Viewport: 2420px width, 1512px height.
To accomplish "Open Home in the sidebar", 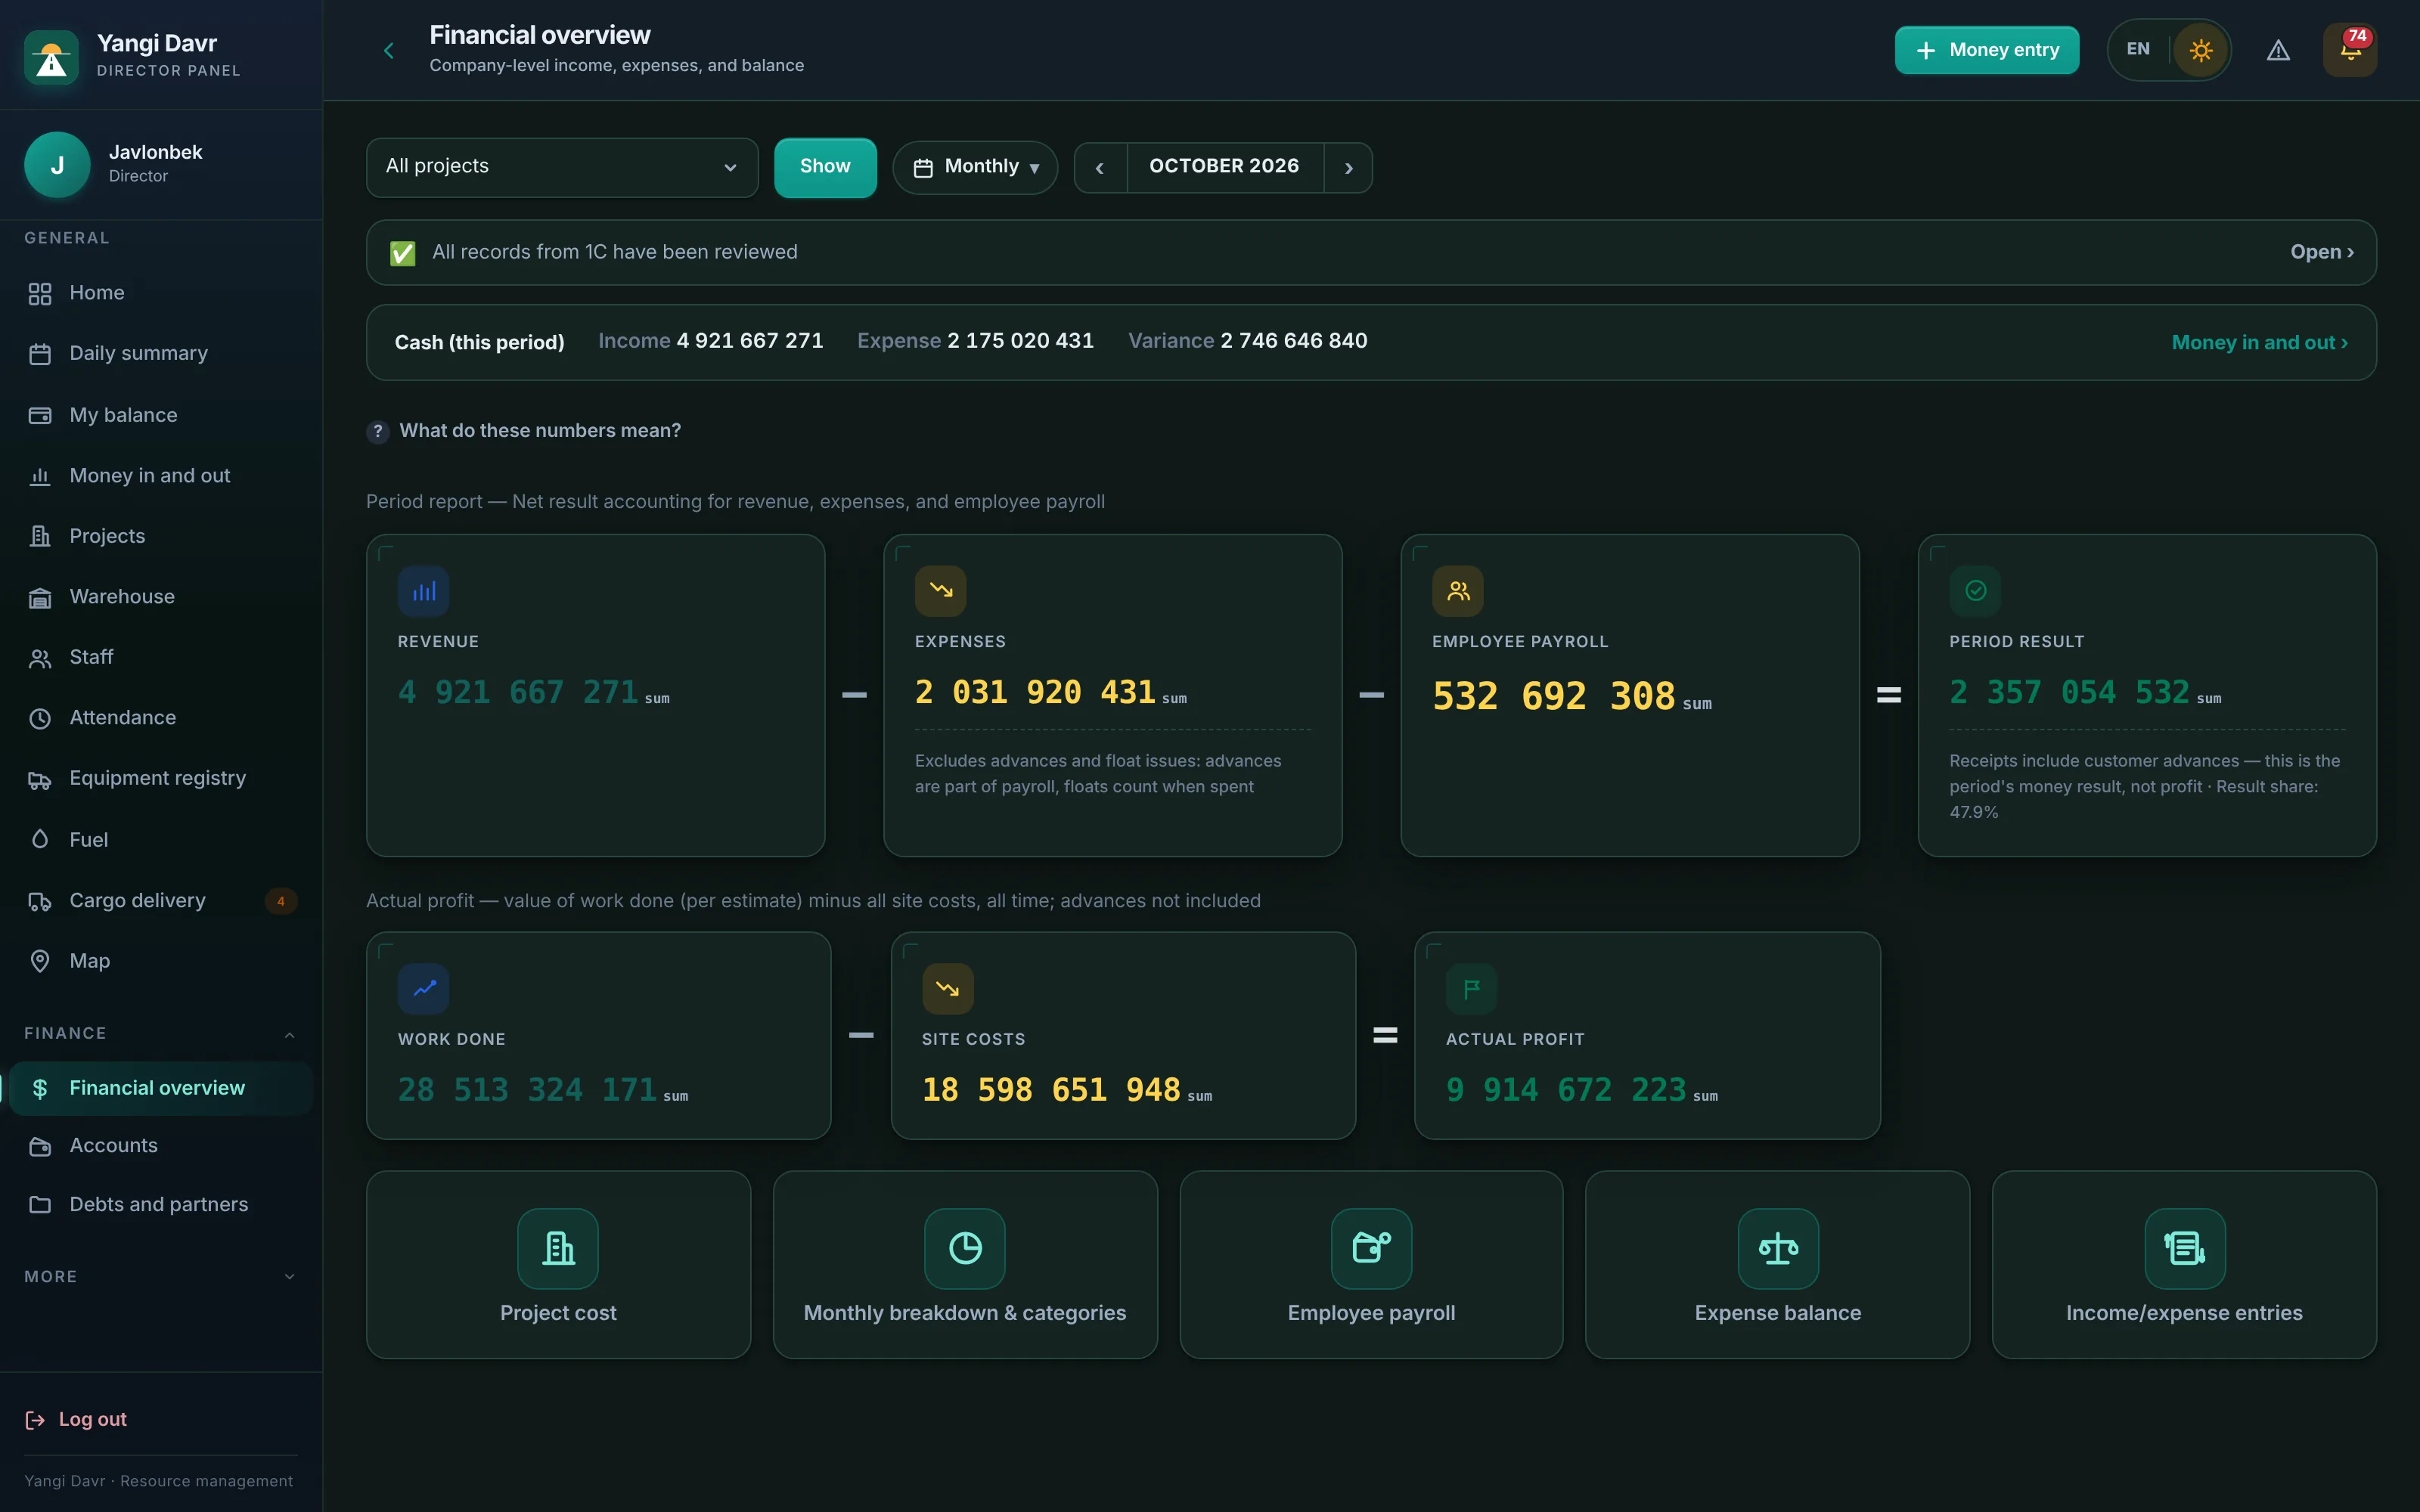I will click(x=160, y=293).
